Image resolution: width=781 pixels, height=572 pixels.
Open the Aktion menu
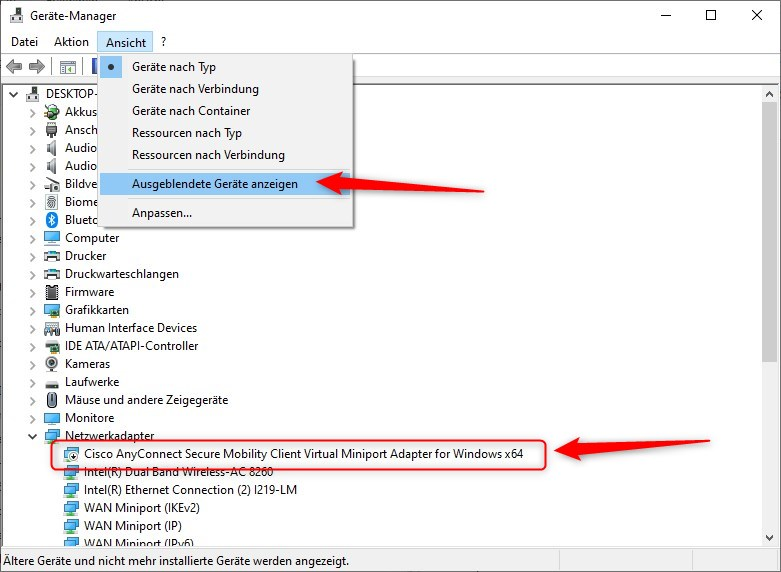(71, 42)
